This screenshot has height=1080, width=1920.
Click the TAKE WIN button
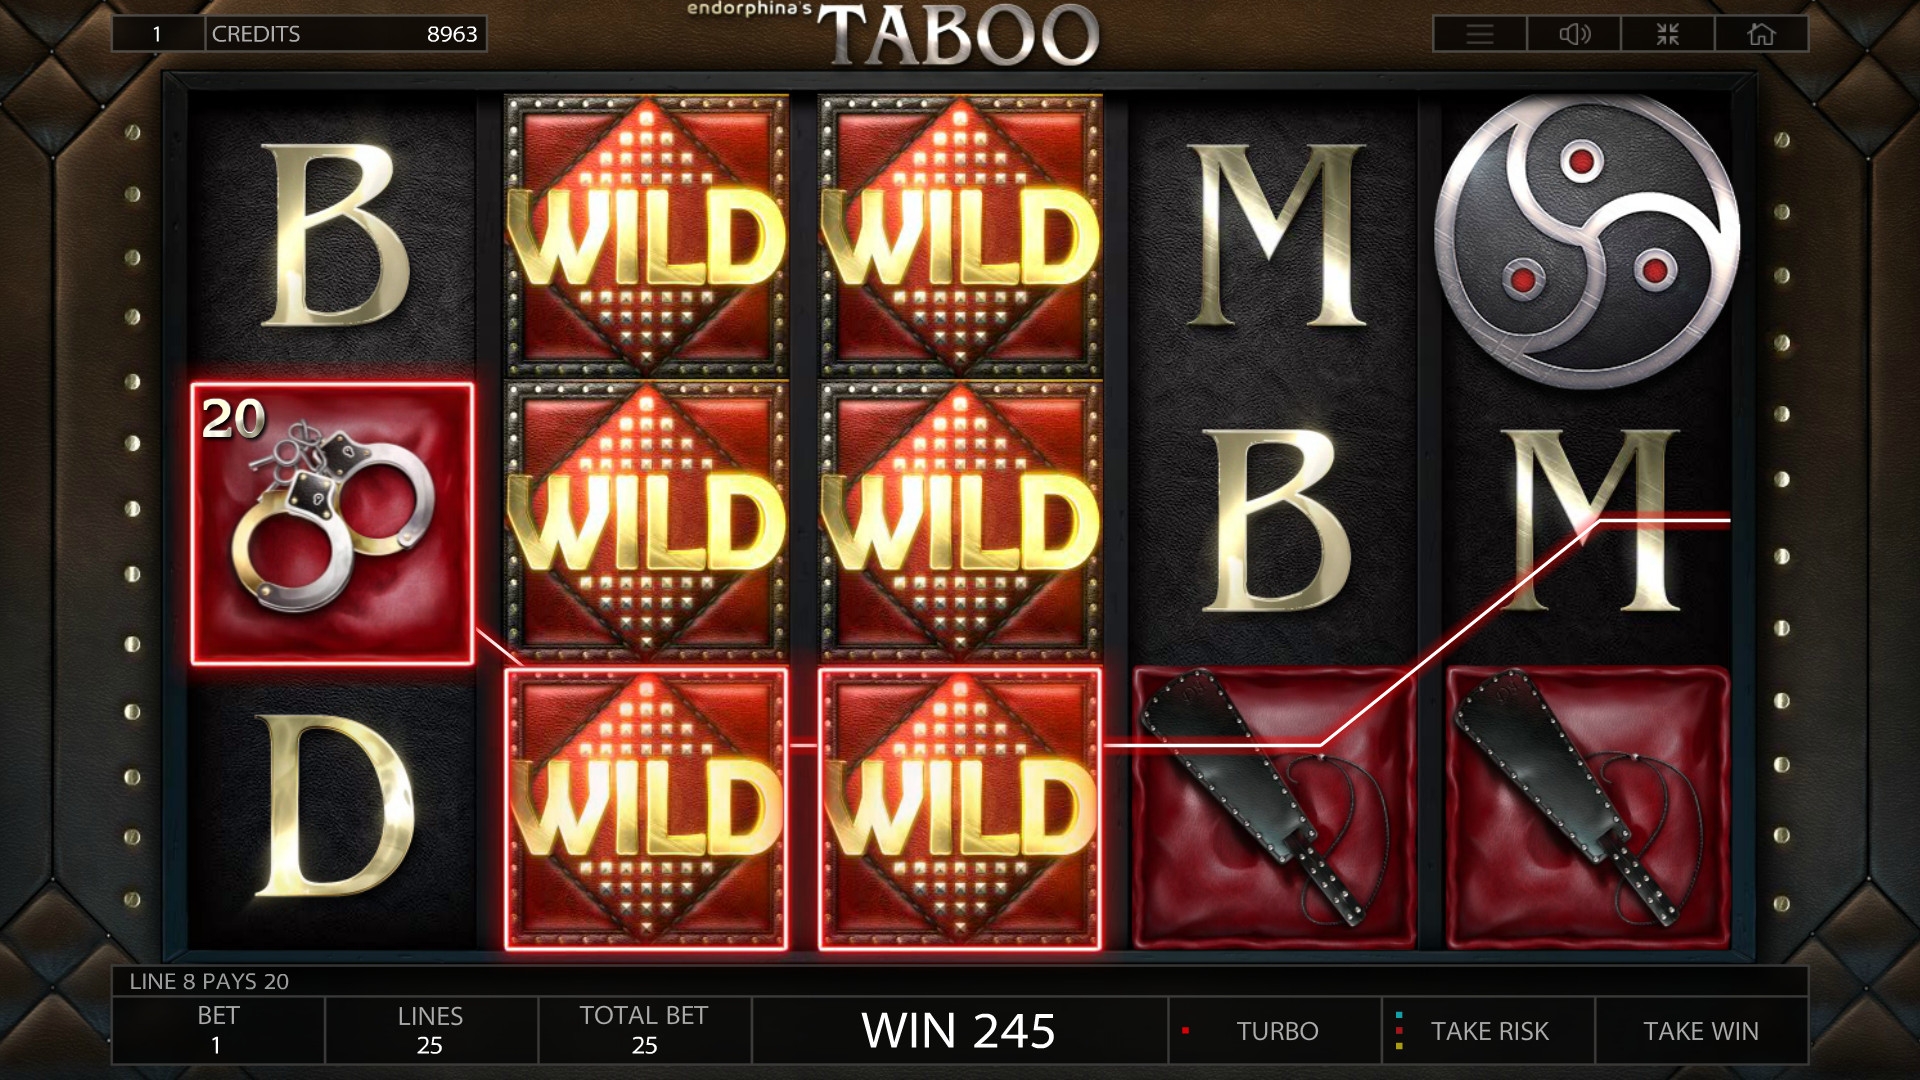[x=1701, y=1031]
